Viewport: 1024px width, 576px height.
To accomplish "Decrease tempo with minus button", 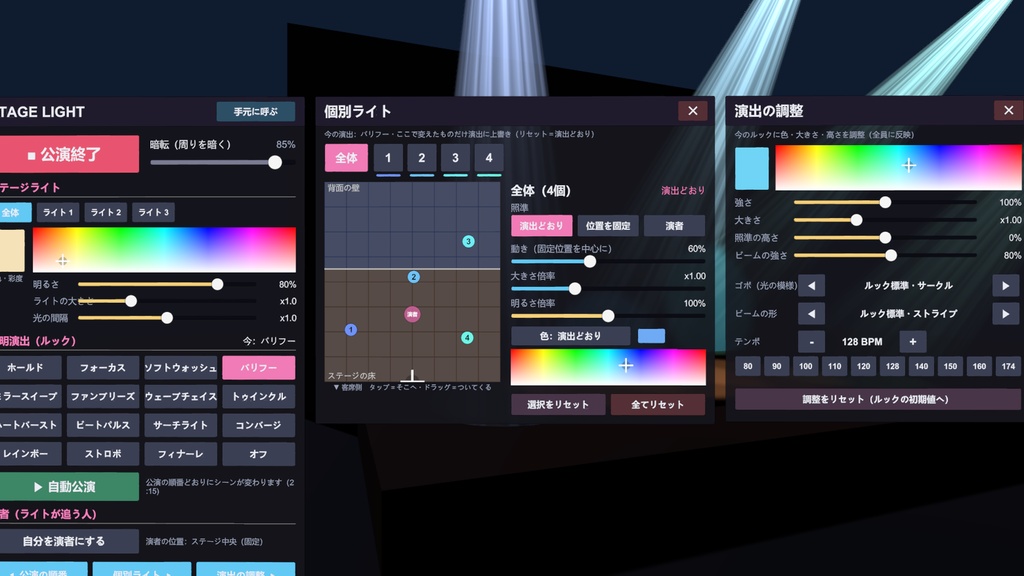I will tap(811, 342).
